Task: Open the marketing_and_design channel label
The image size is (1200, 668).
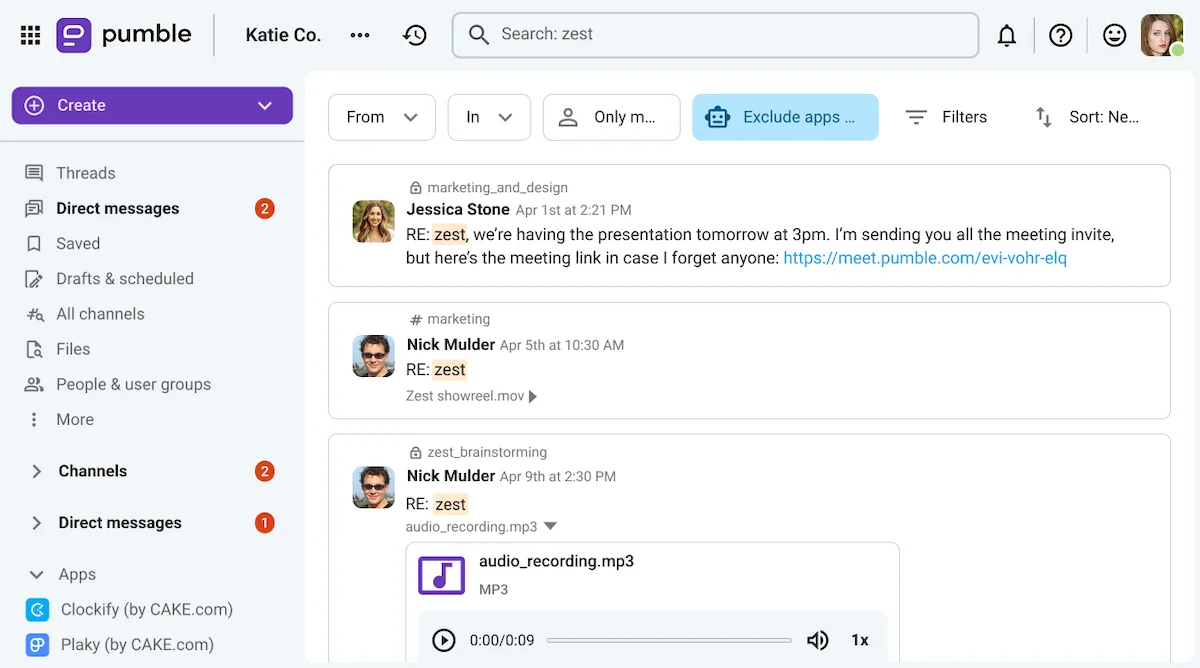Action: 497,187
